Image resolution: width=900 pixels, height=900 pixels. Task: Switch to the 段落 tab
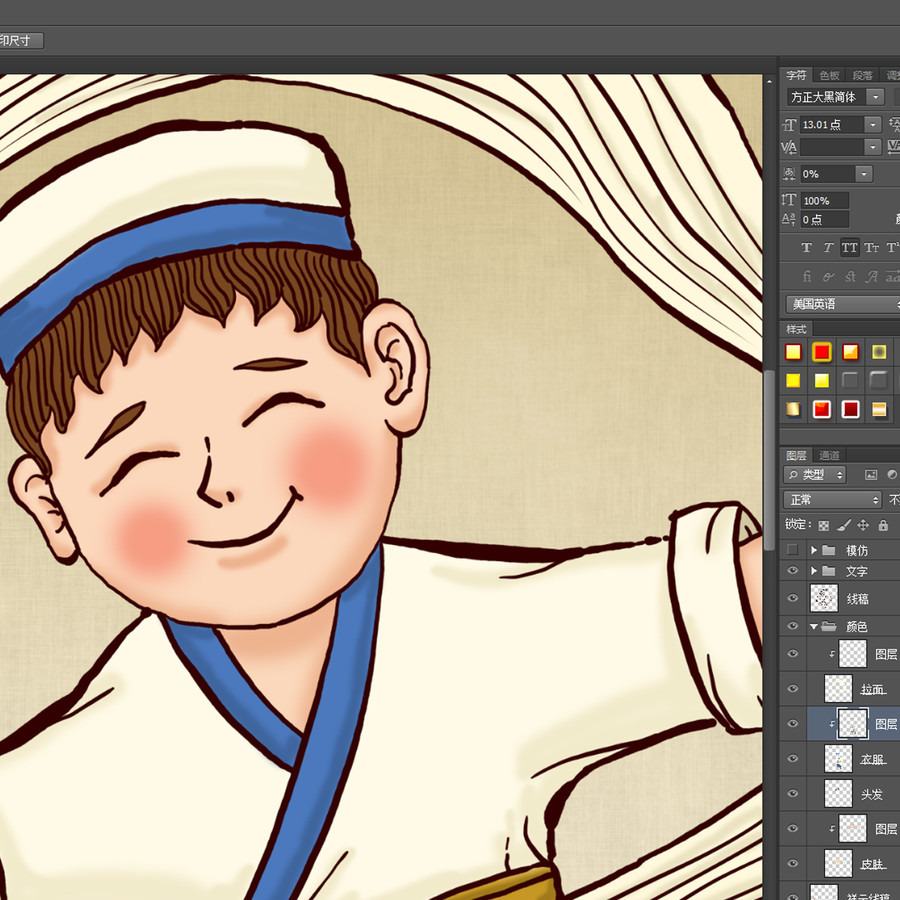click(x=862, y=75)
